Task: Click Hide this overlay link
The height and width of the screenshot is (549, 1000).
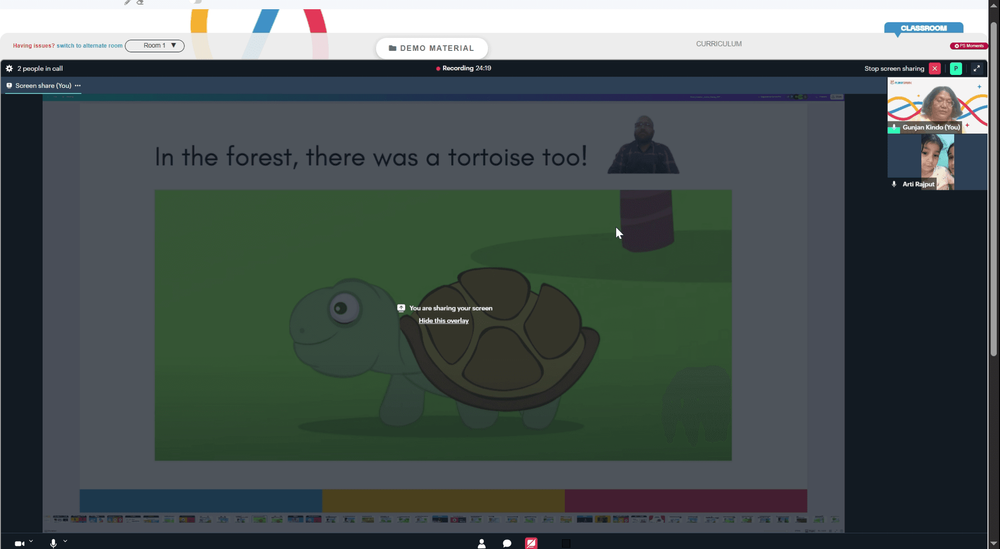Action: click(x=443, y=321)
